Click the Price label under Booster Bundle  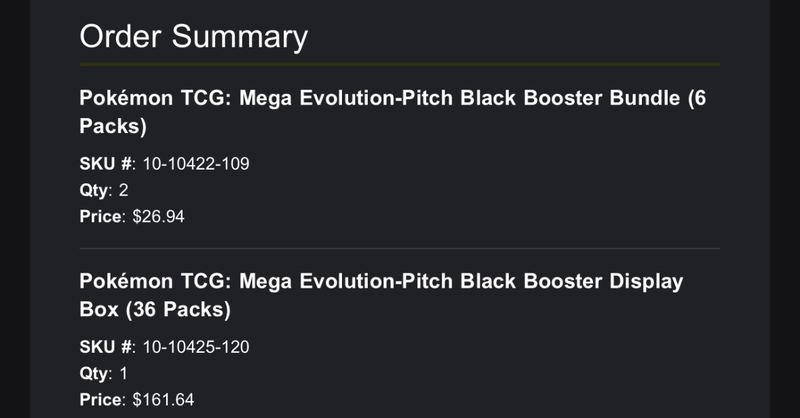(x=101, y=217)
